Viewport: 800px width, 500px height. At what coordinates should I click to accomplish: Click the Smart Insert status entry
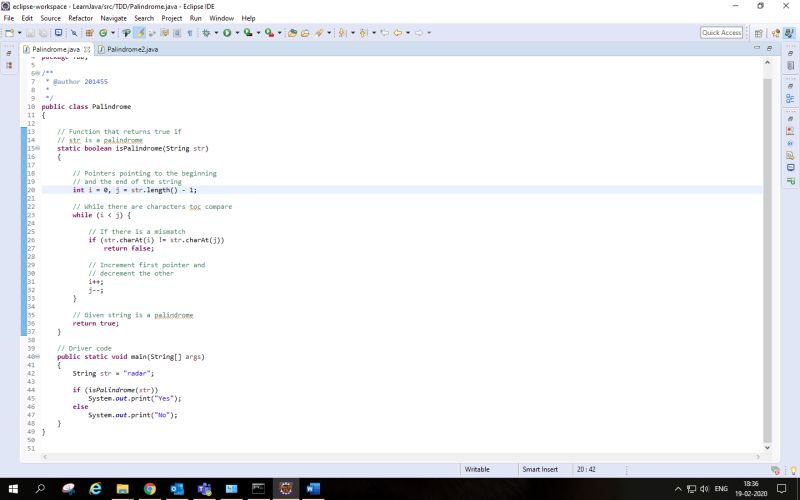point(540,469)
